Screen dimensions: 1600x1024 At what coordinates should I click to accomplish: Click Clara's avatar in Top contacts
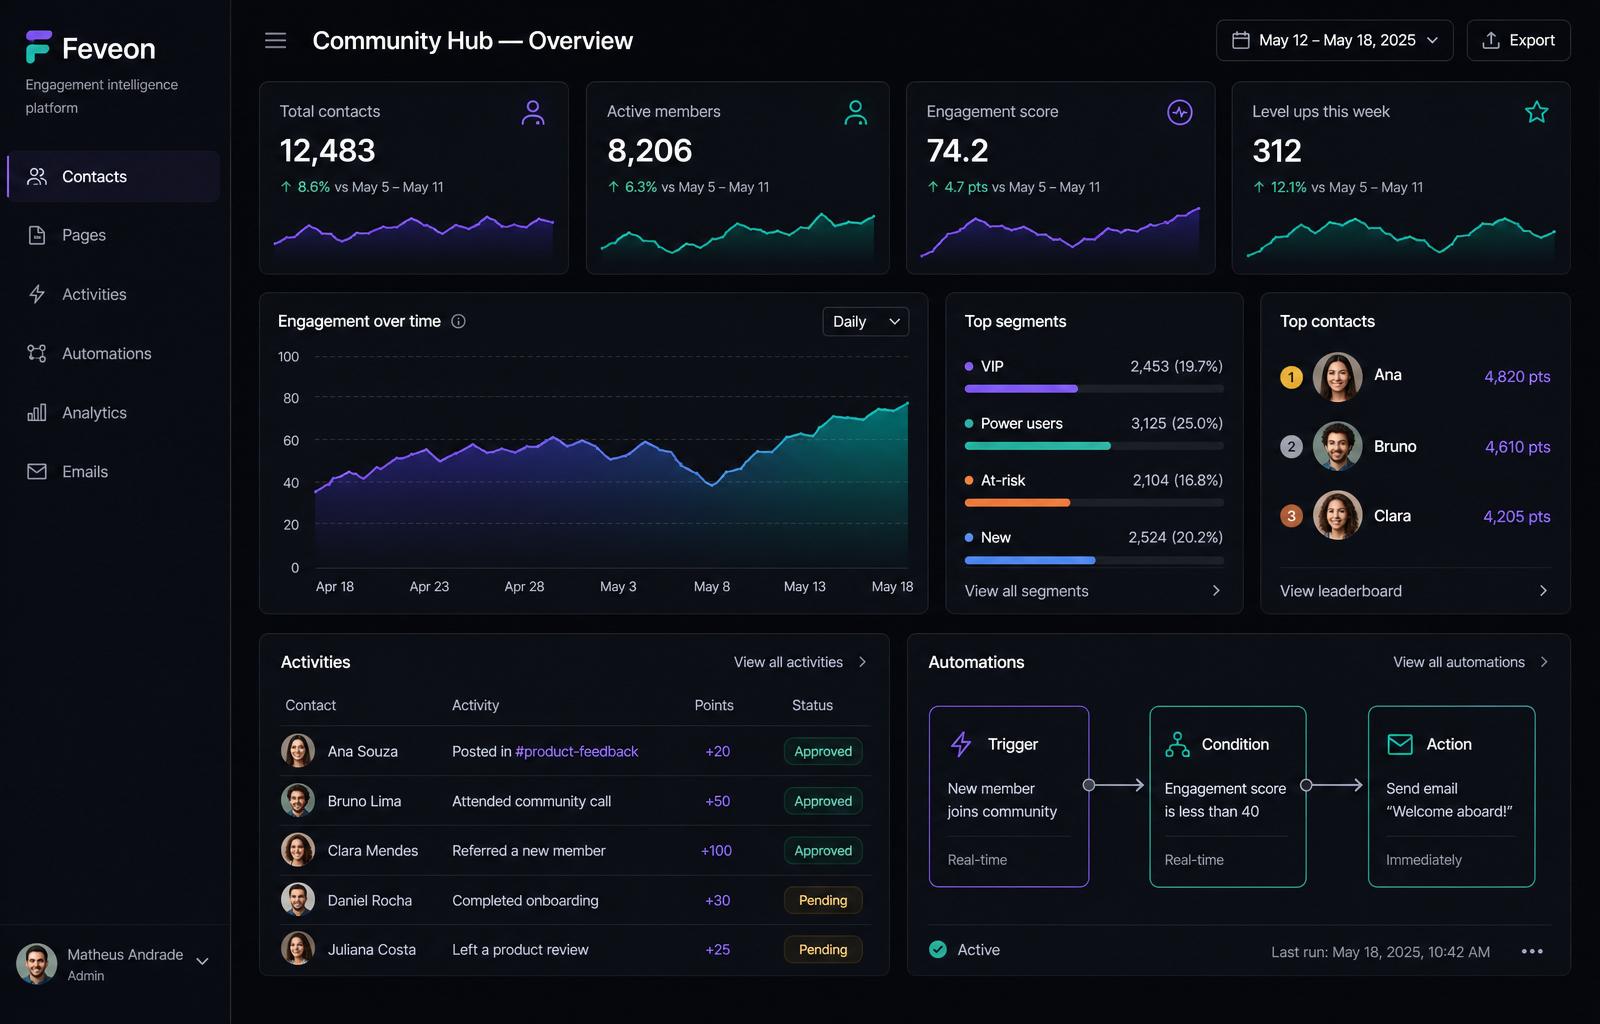[x=1337, y=516]
